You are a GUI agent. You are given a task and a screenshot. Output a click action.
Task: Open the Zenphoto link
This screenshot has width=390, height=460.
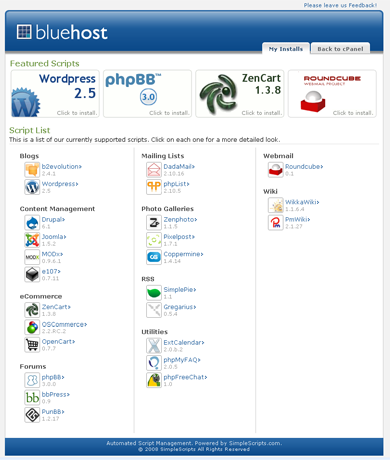(x=180, y=219)
